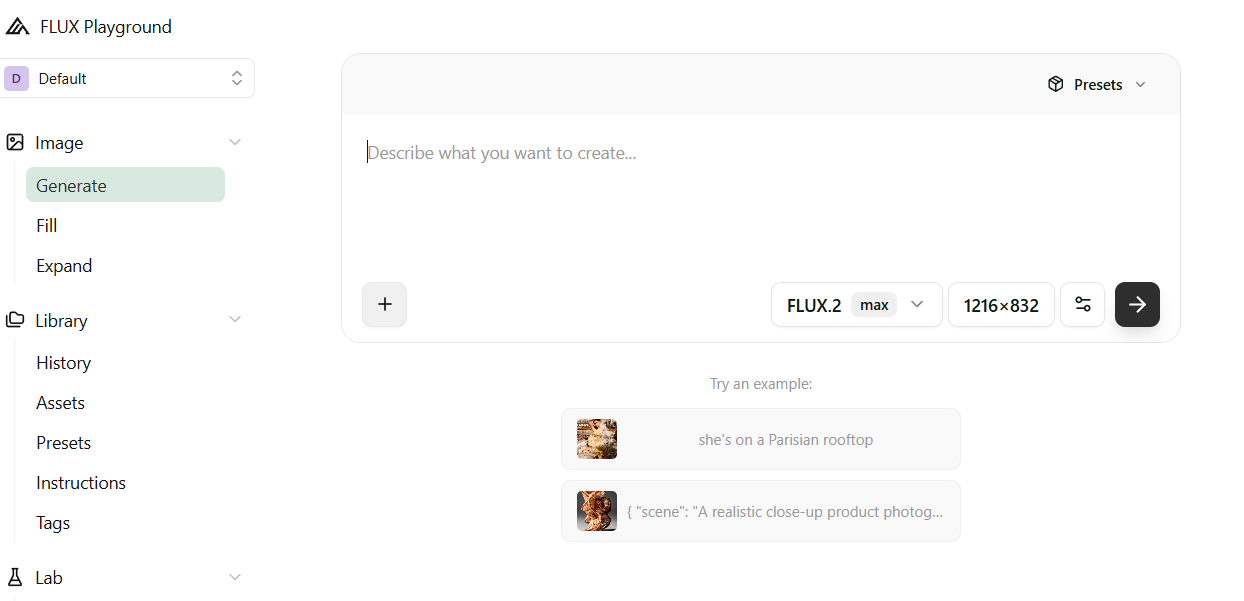Collapse the Library section
This screenshot has width=1244, height=601.
coord(235,319)
